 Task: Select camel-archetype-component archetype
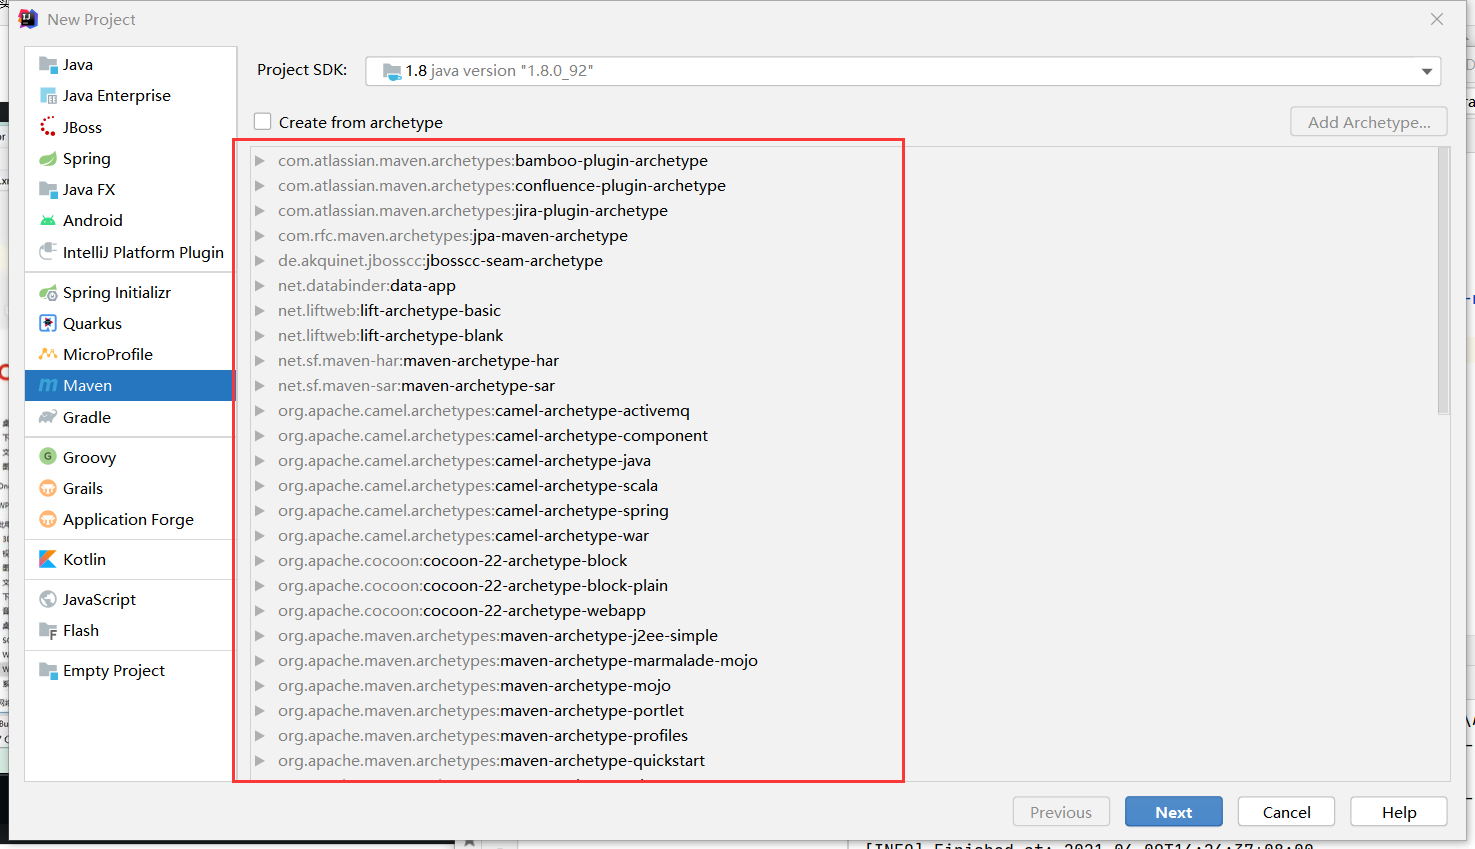pyautogui.click(x=493, y=435)
